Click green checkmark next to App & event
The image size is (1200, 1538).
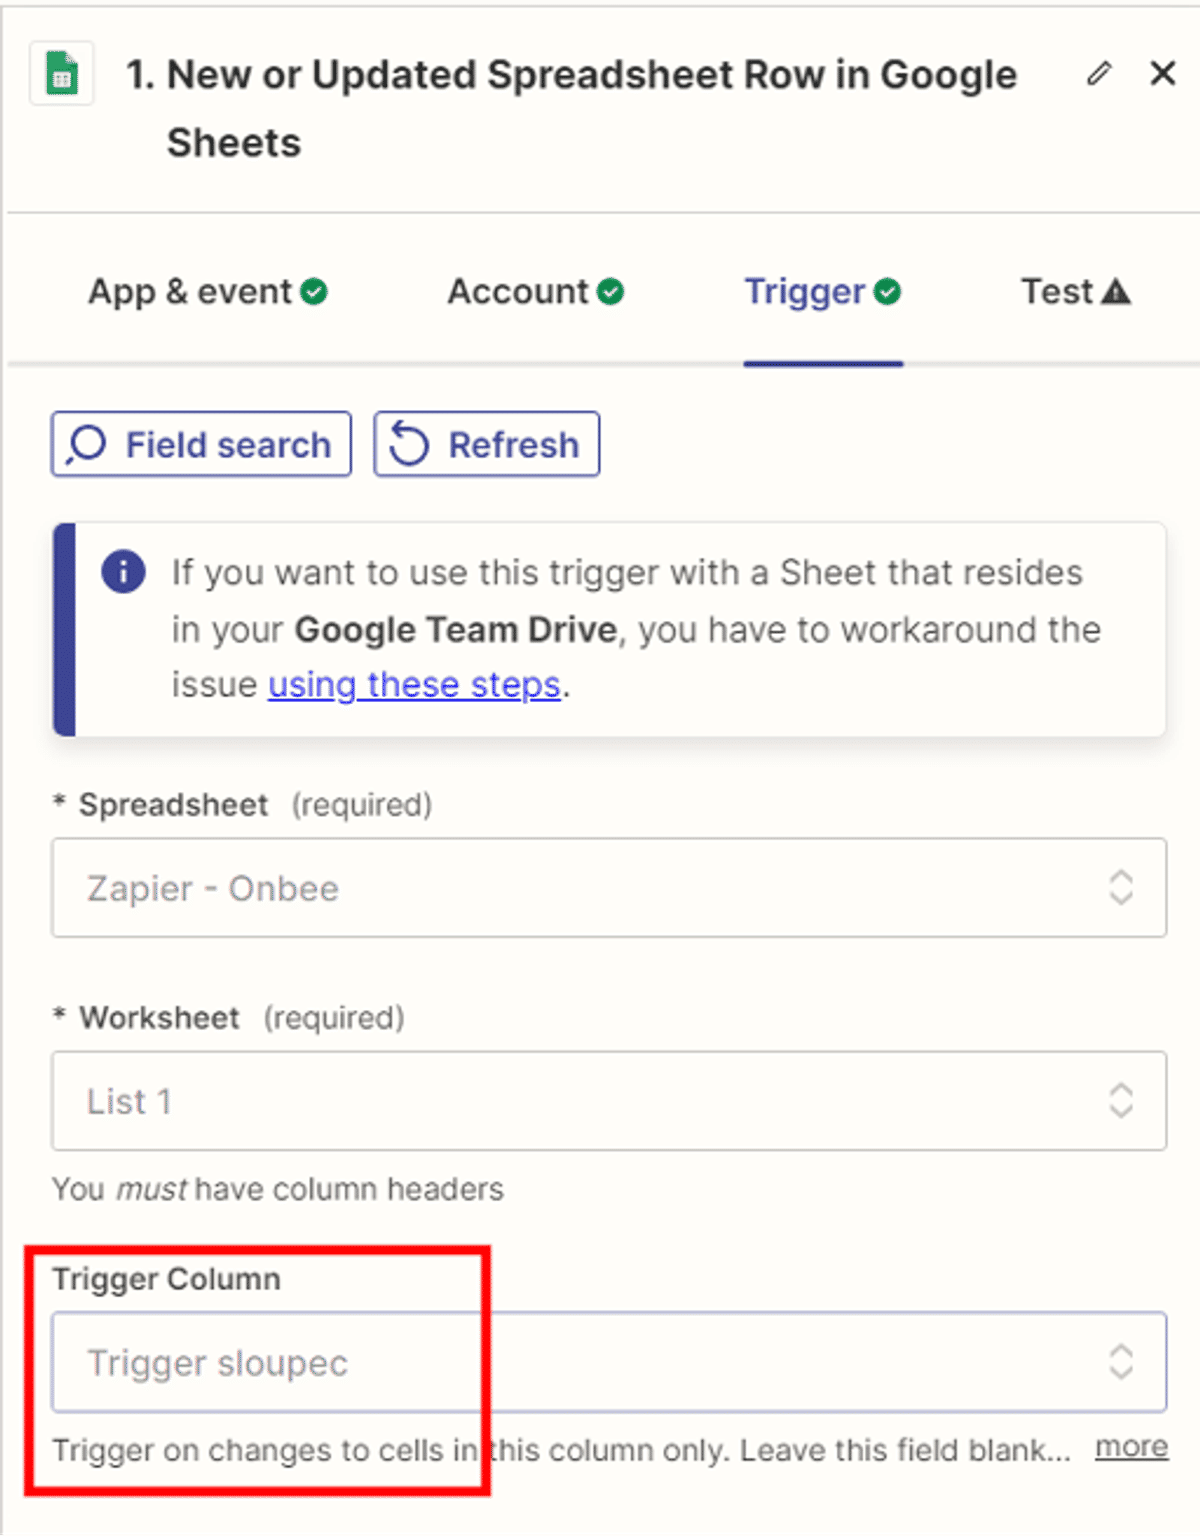tap(314, 292)
